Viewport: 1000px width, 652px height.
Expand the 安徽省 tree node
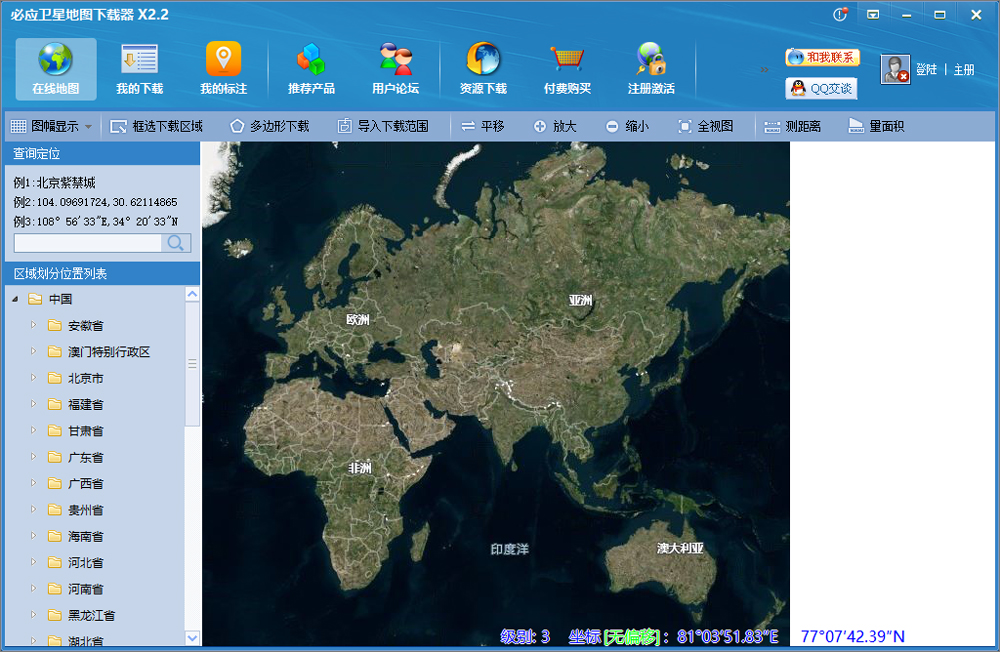click(33, 325)
